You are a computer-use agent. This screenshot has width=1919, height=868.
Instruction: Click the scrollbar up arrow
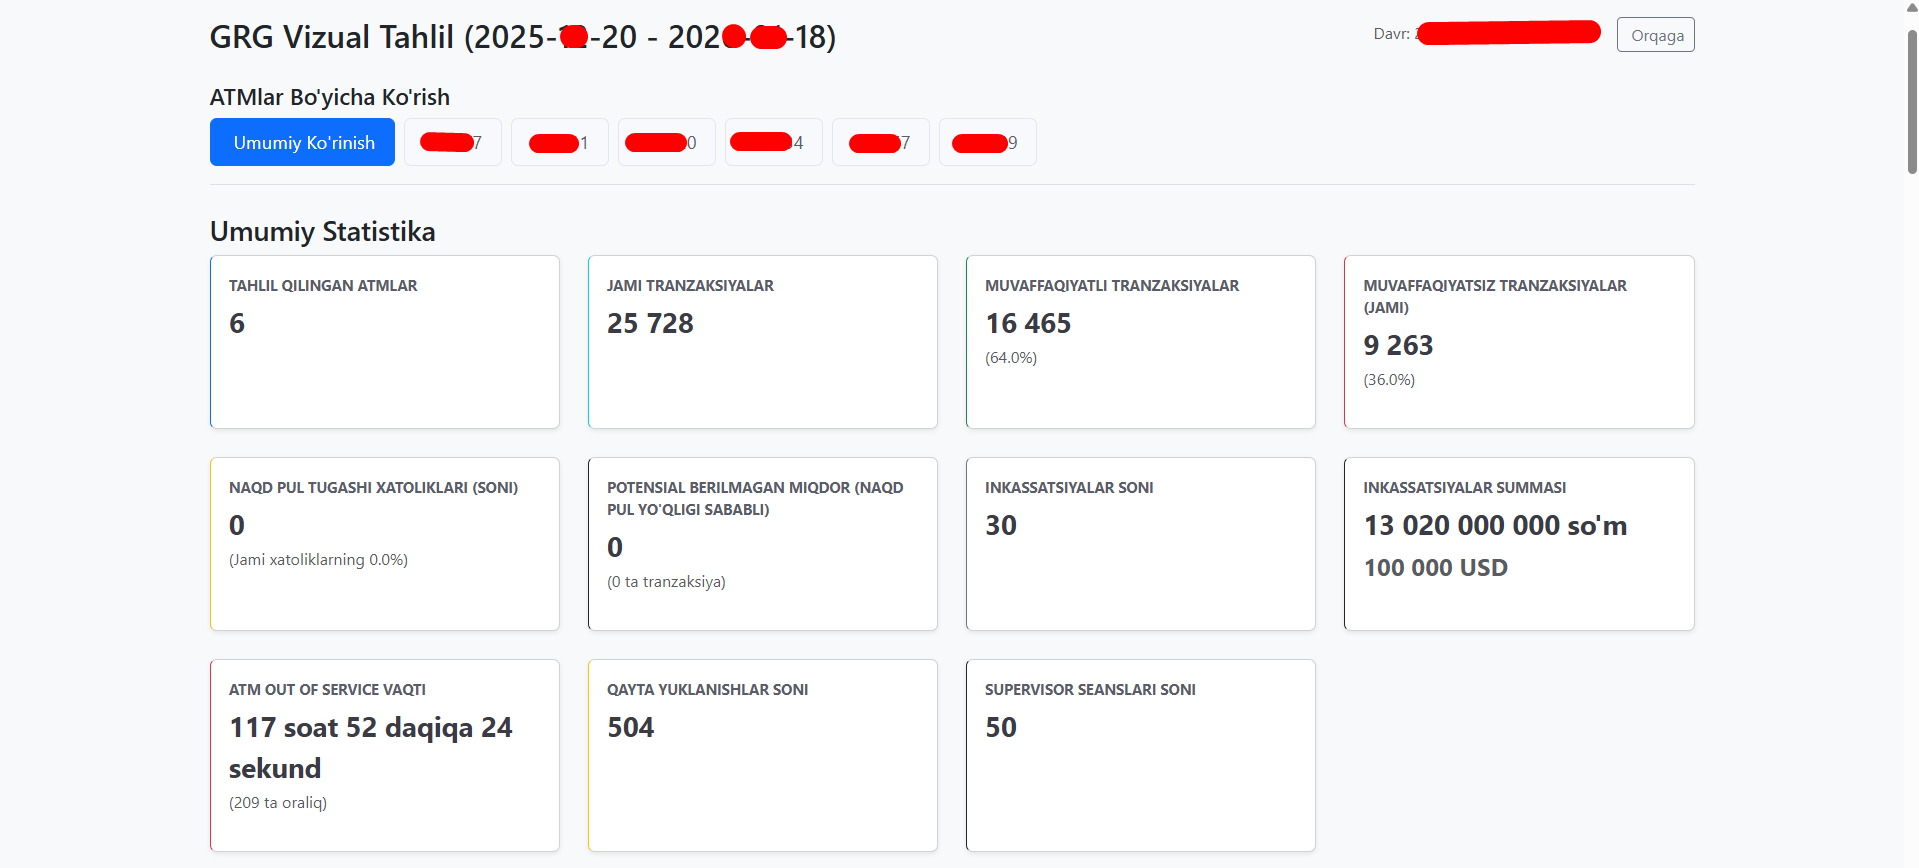(1912, 7)
